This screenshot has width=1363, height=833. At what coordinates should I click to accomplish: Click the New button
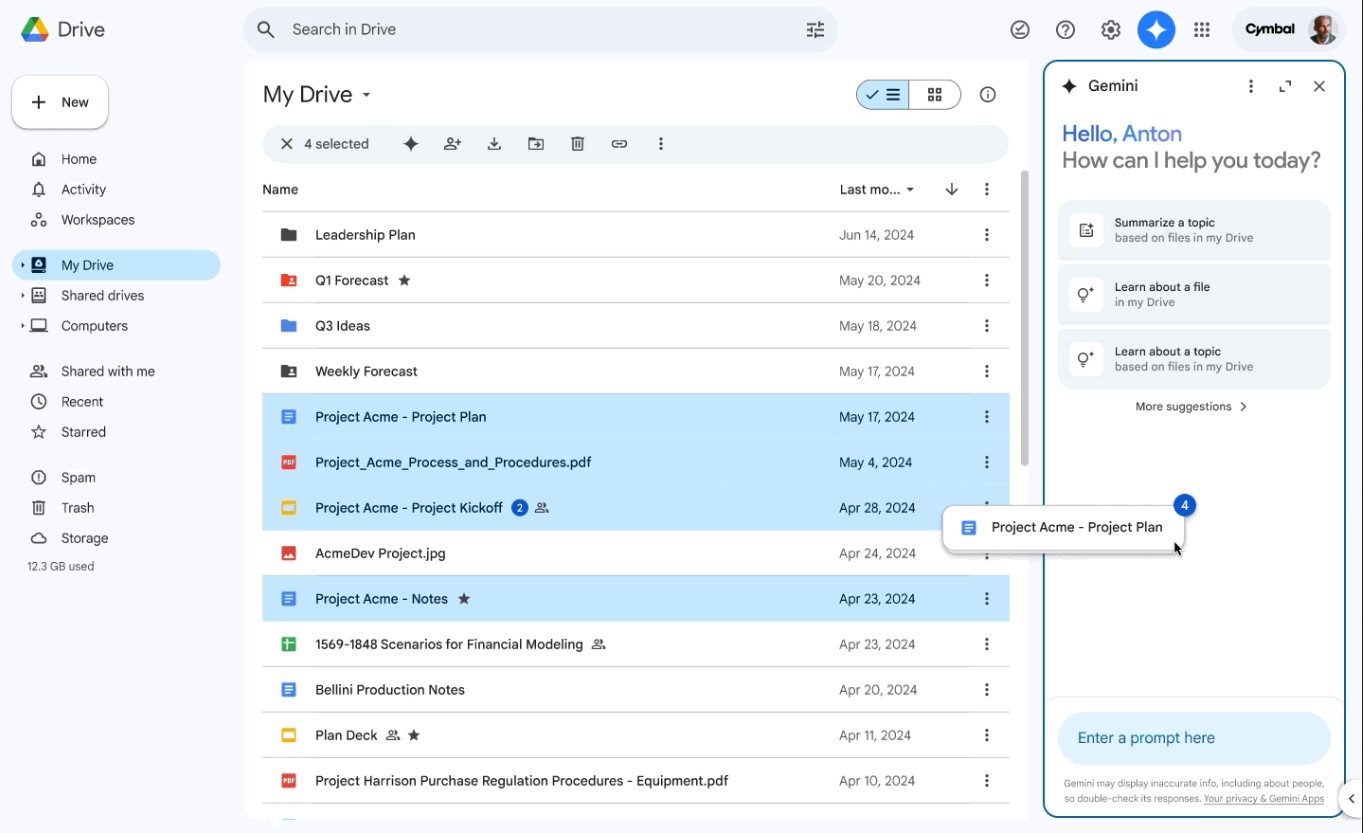[x=60, y=102]
